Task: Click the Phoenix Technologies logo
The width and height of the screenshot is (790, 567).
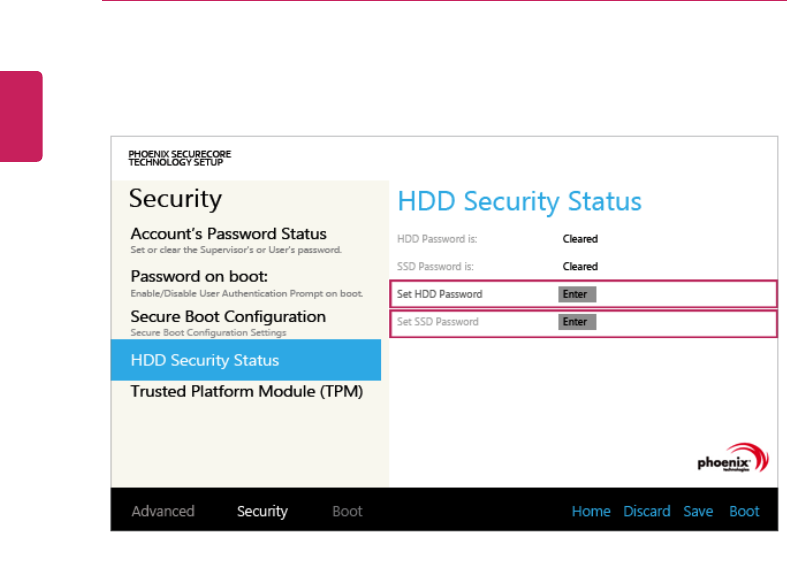Action: tap(734, 459)
